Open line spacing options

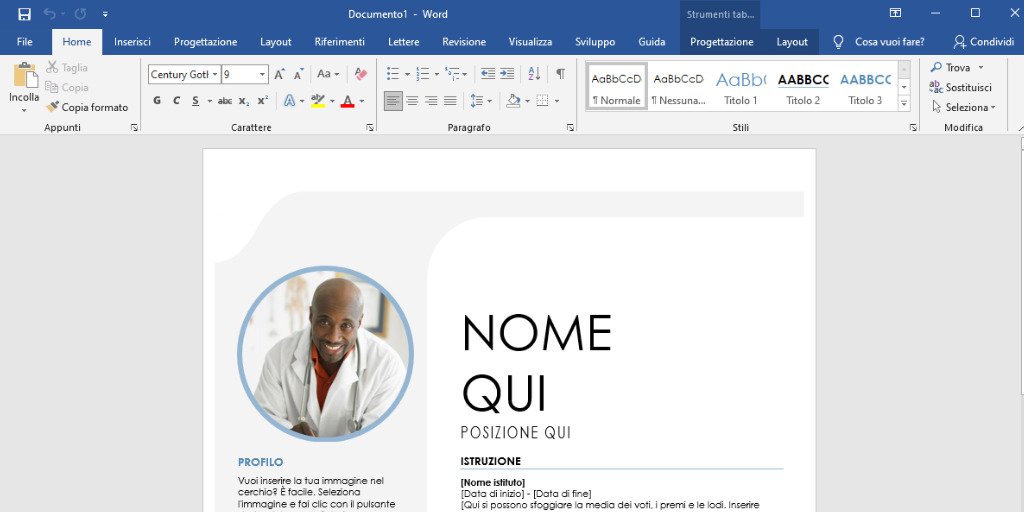click(481, 101)
